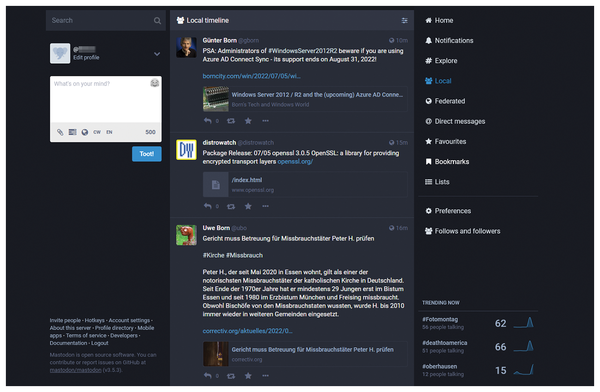Attach a file with the paperclip icon

60,132
